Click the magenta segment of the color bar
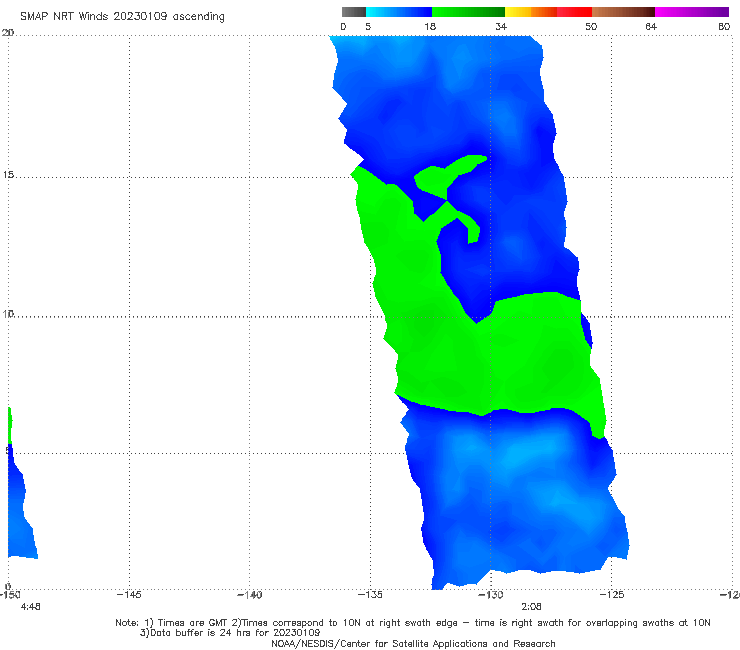Image resolution: width=740 pixels, height=650 pixels. [x=692, y=12]
